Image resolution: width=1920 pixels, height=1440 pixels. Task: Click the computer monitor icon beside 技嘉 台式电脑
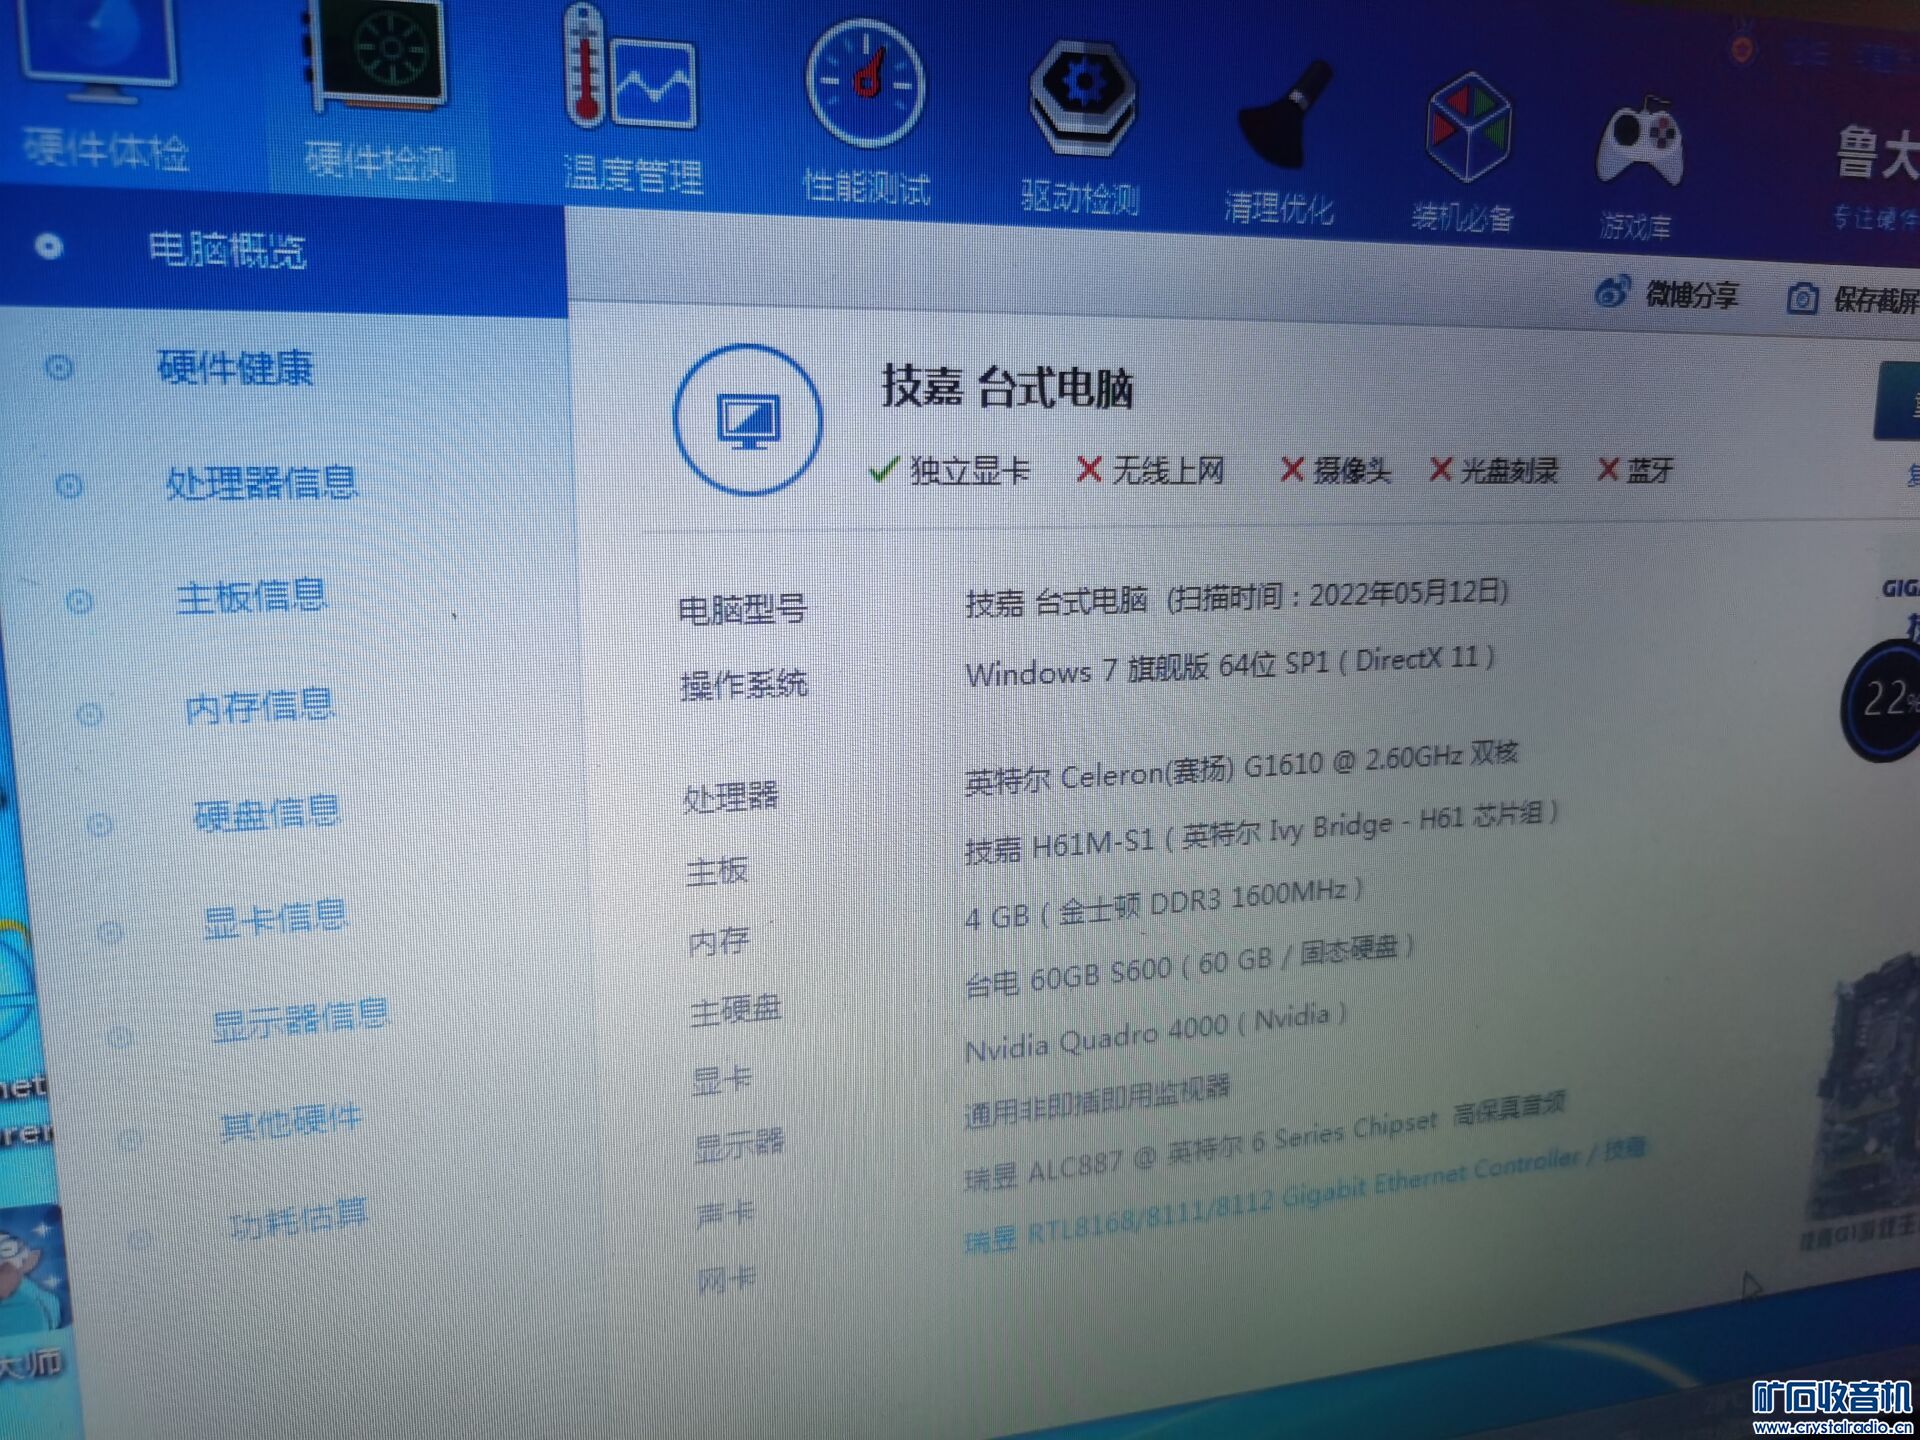(748, 420)
